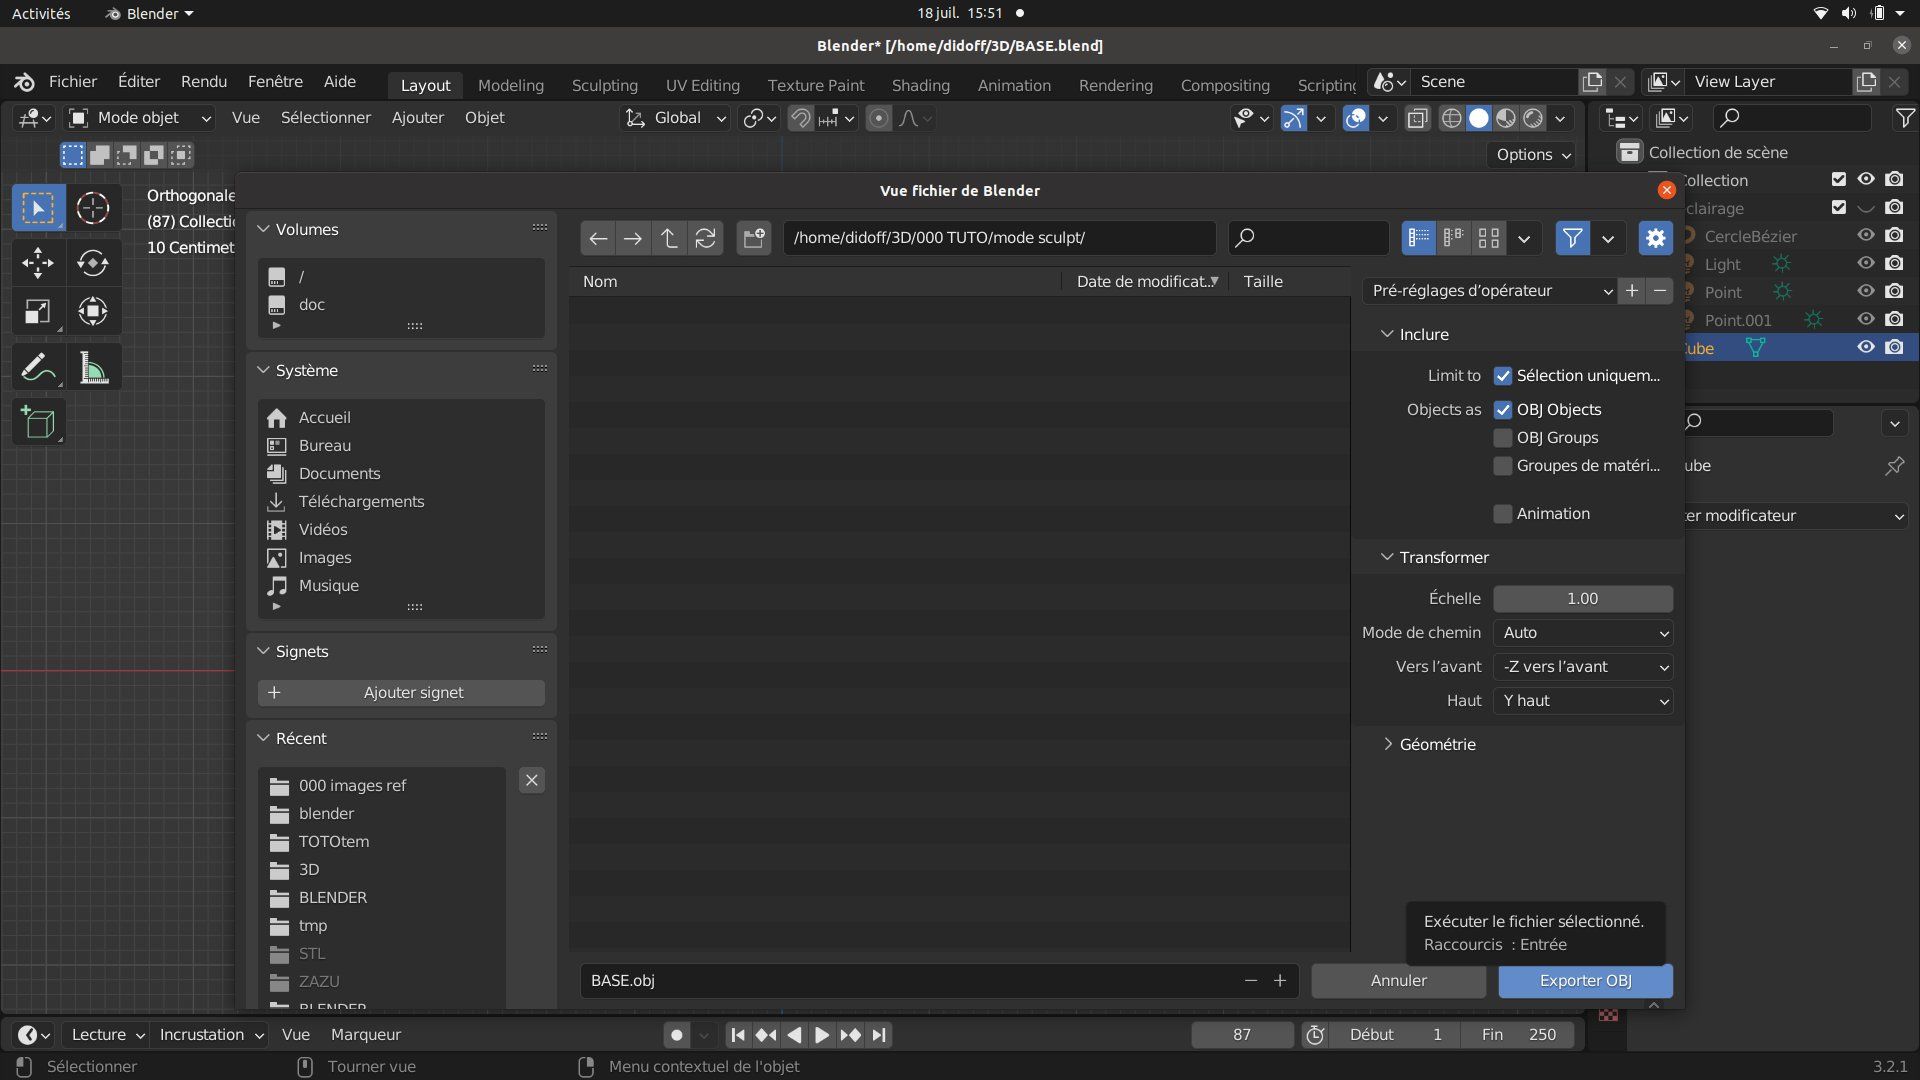Go forward to next folder arrow

(x=633, y=238)
